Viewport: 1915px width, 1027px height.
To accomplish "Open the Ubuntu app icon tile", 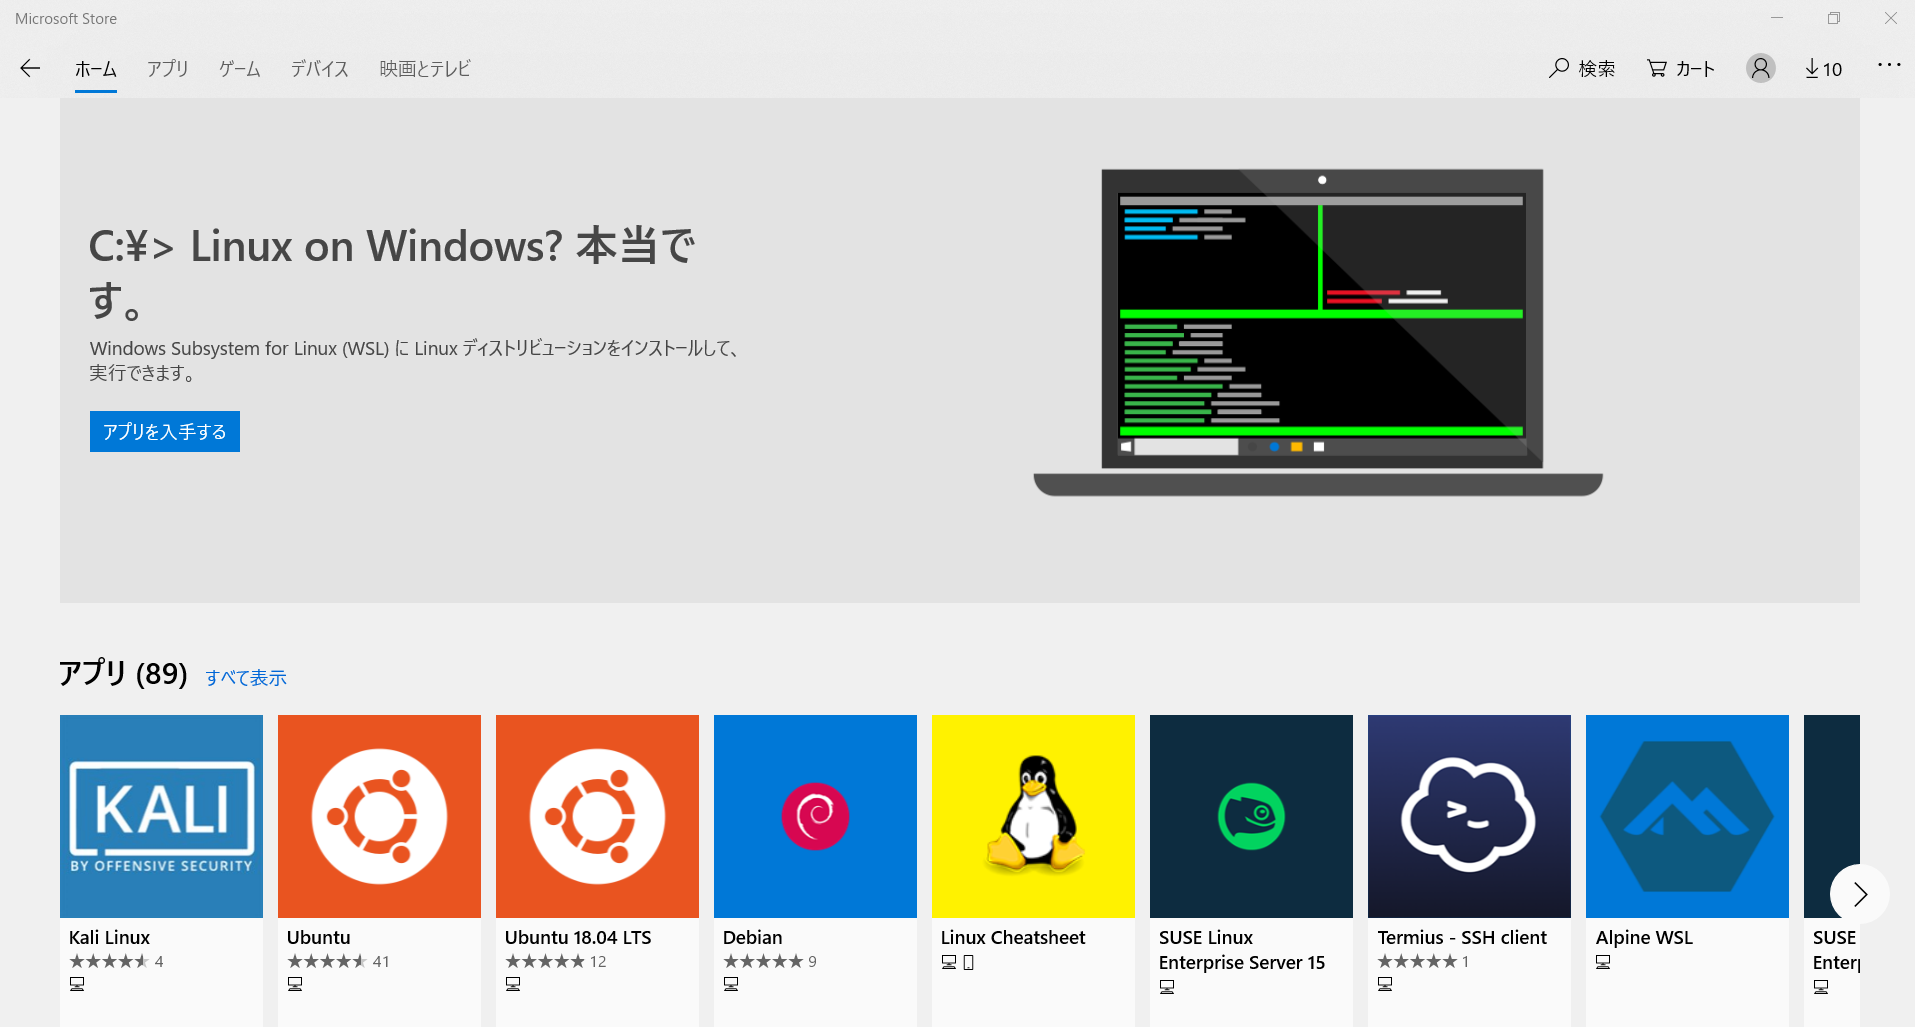I will click(379, 816).
